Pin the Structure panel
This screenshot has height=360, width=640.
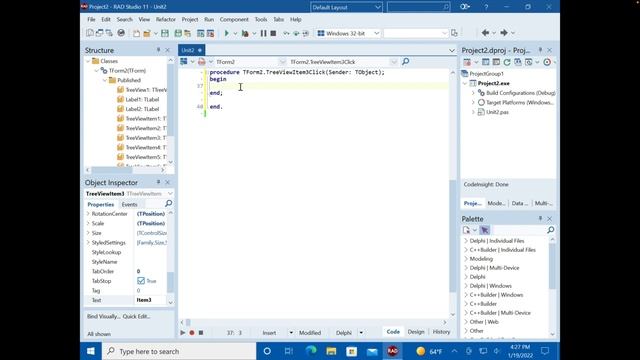(x=158, y=50)
